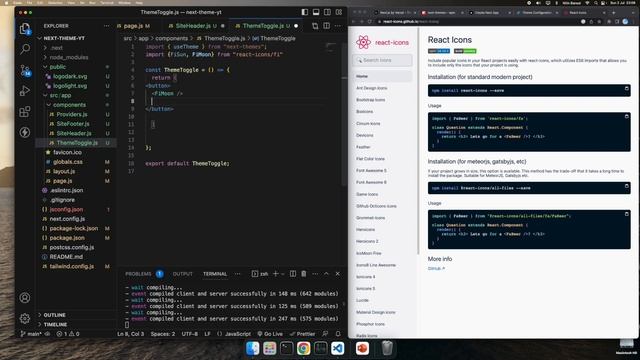Maximize the panel with the chevron up
Viewport: 640px width, 360px height.
[326, 274]
